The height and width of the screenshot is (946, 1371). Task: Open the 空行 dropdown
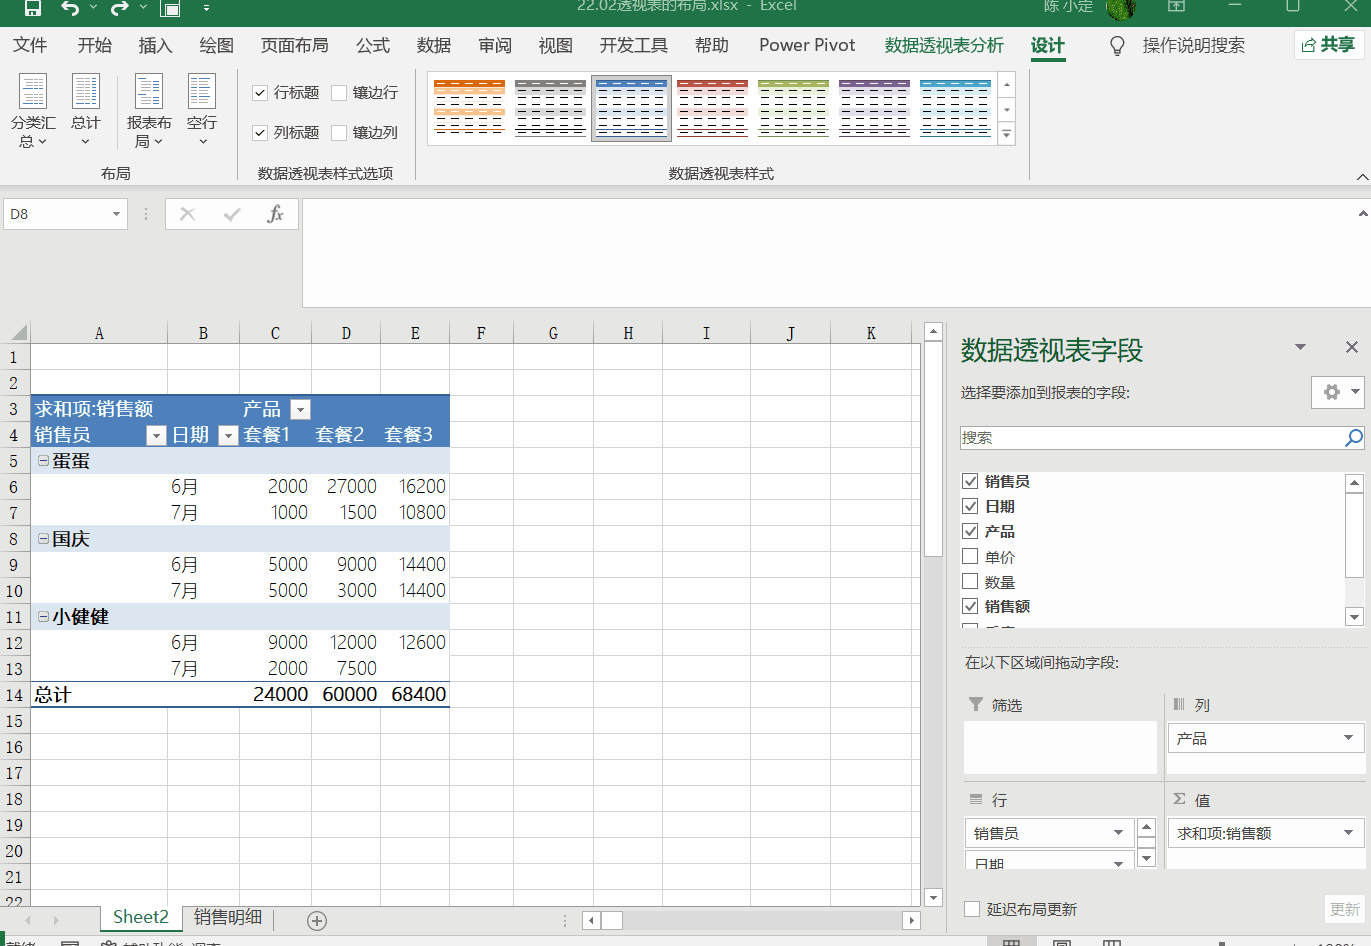202,111
